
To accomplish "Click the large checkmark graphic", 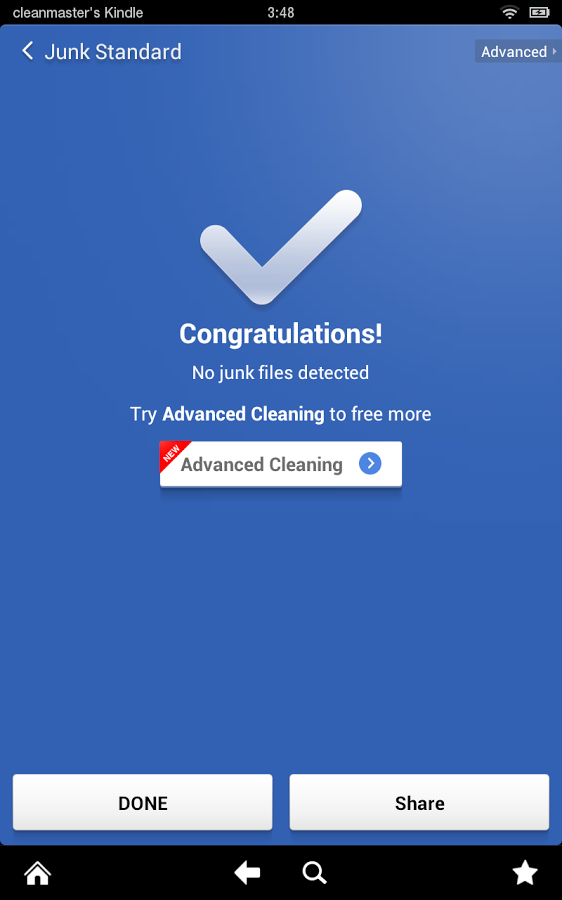I will tap(281, 247).
